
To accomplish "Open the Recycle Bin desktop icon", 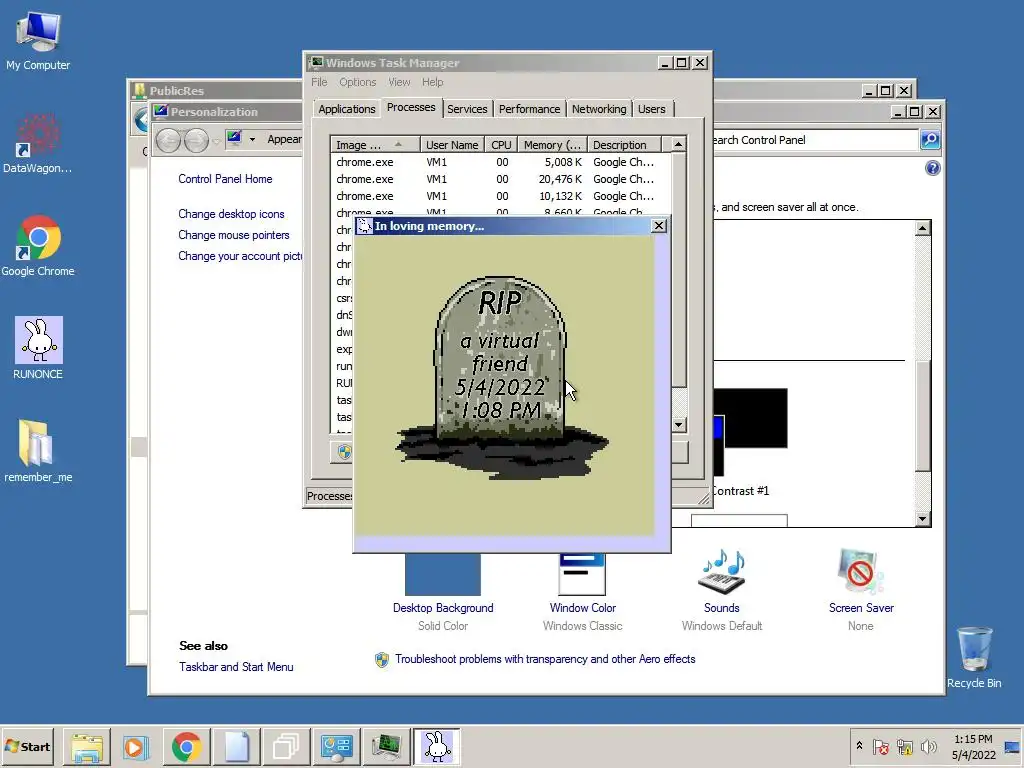I will [974, 658].
